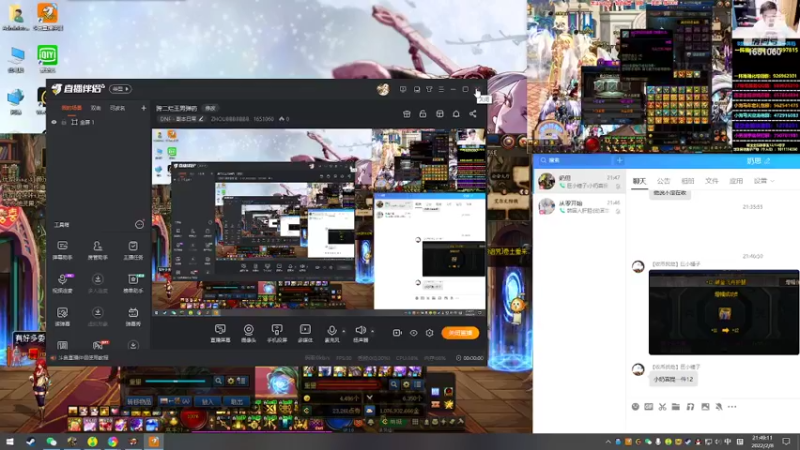Click the 扬声器 speaker icon
Image resolution: width=800 pixels, height=450 pixels.
pyautogui.click(x=360, y=331)
